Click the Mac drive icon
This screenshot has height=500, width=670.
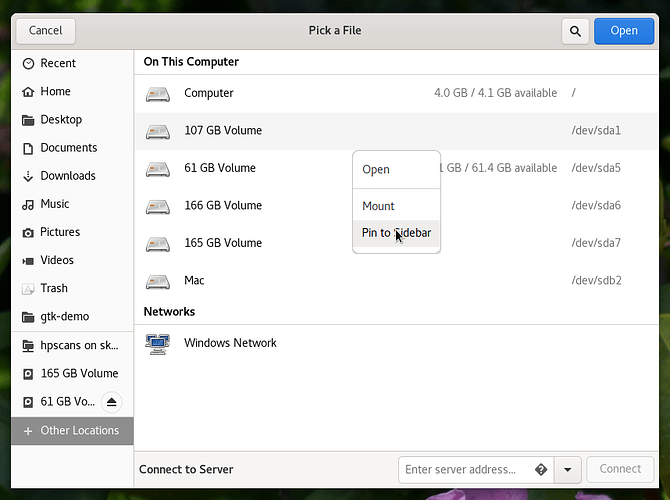click(158, 281)
